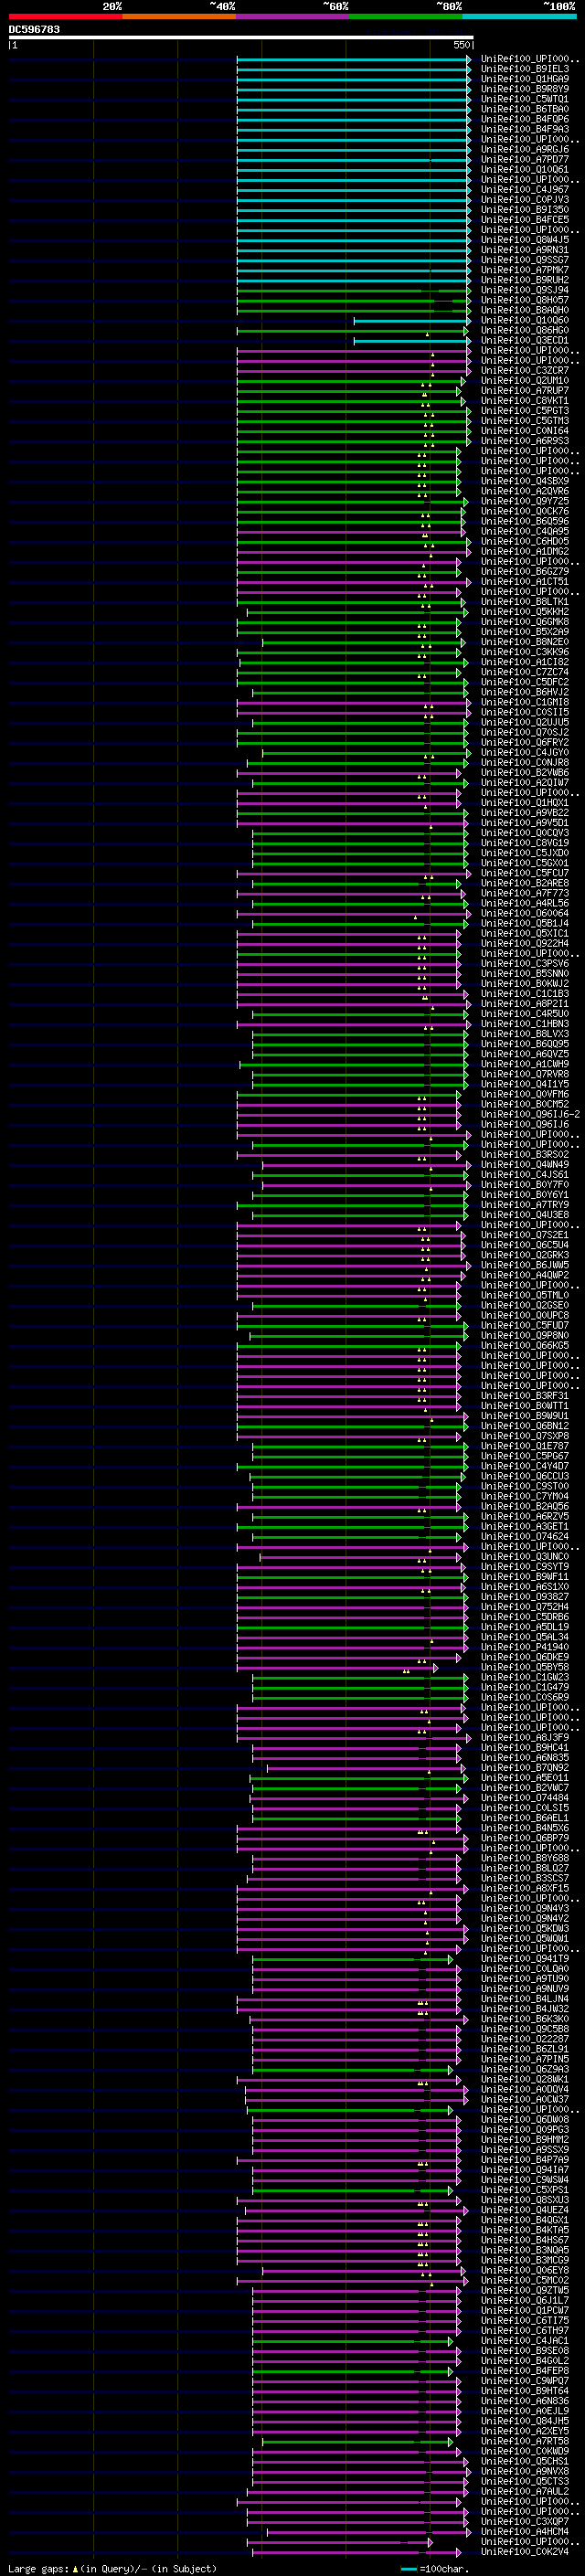
Task: Click the green alignment bar for UniRef100_C4JAC1
Action: pos(352,2341)
